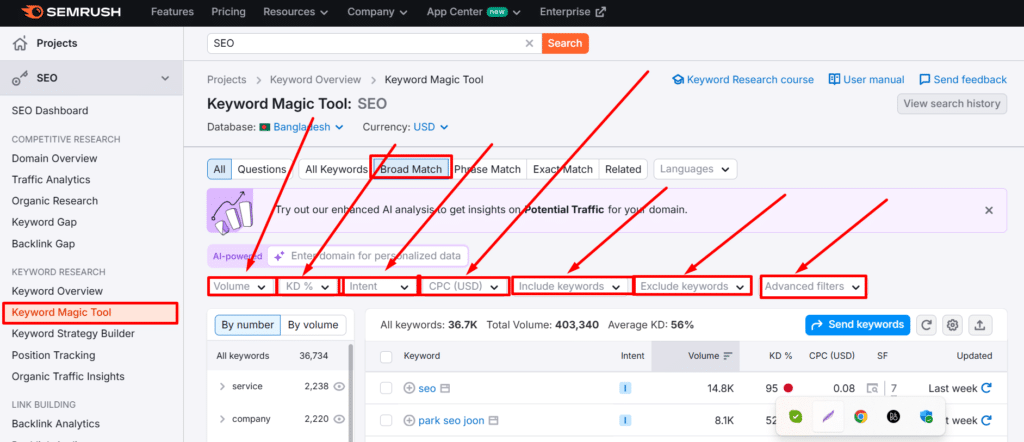
Task: Click the orange Search button
Action: 565,44
